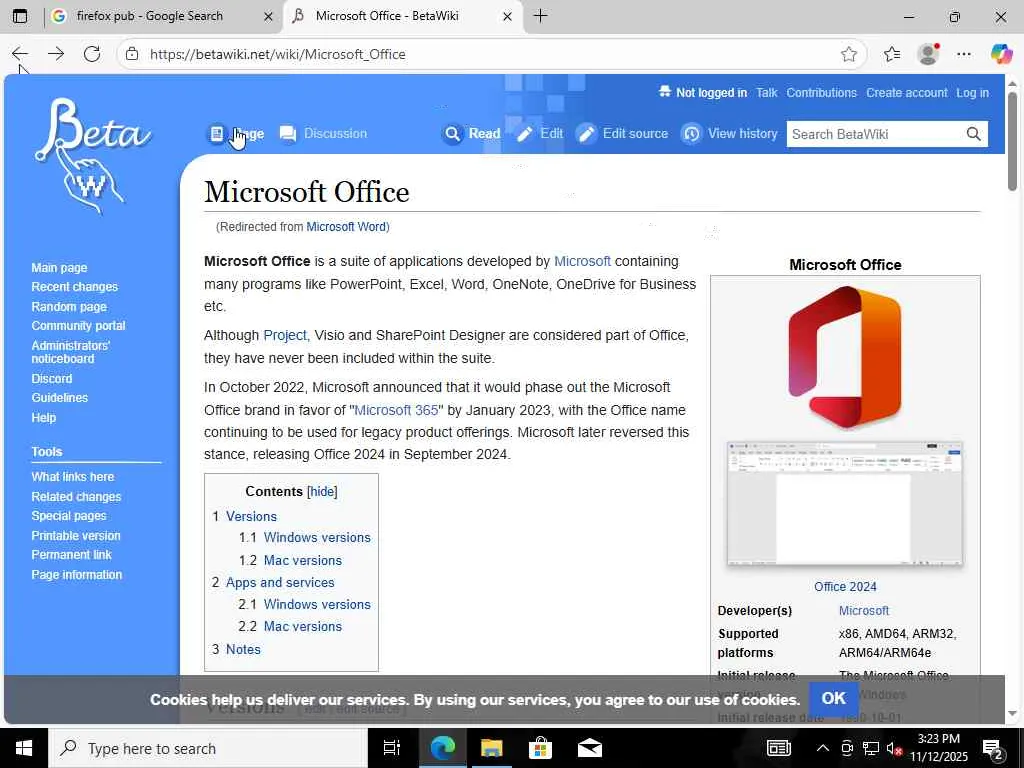The image size is (1024, 768).
Task: Open the Settings and more ellipsis menu
Action: click(x=964, y=54)
